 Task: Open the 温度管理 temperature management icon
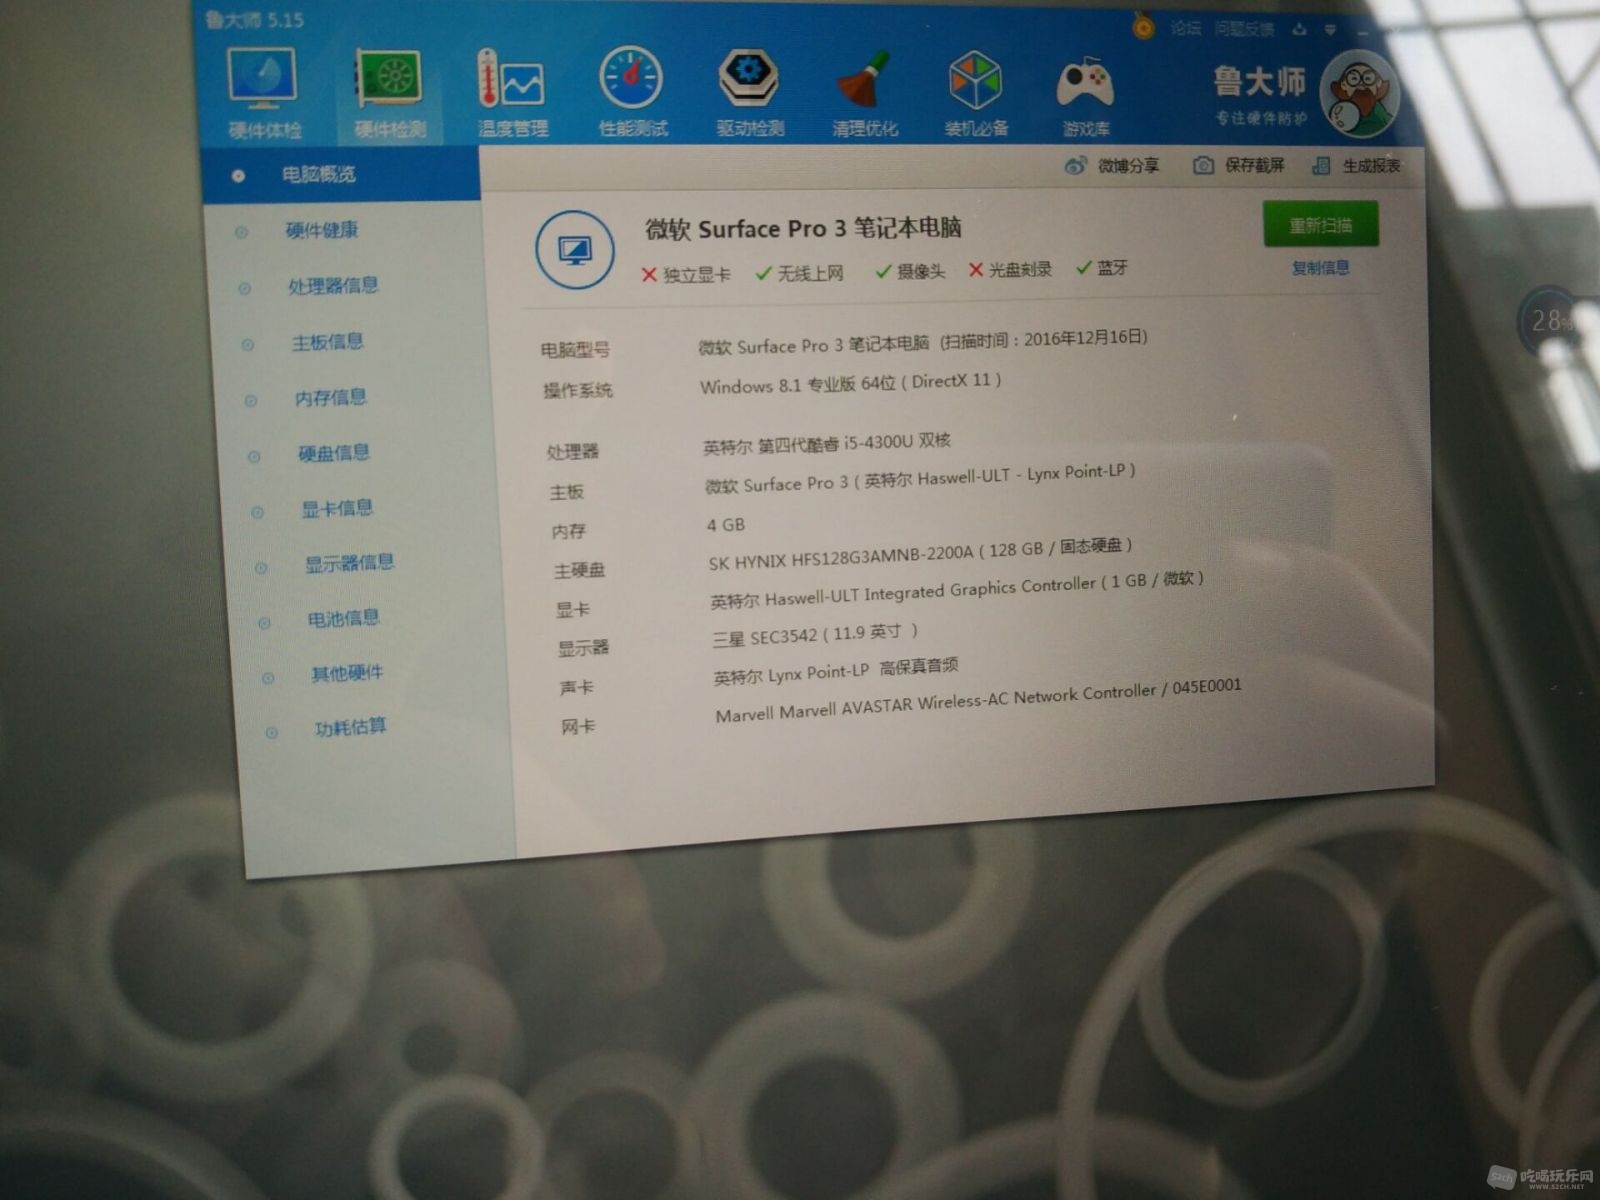pyautogui.click(x=512, y=94)
